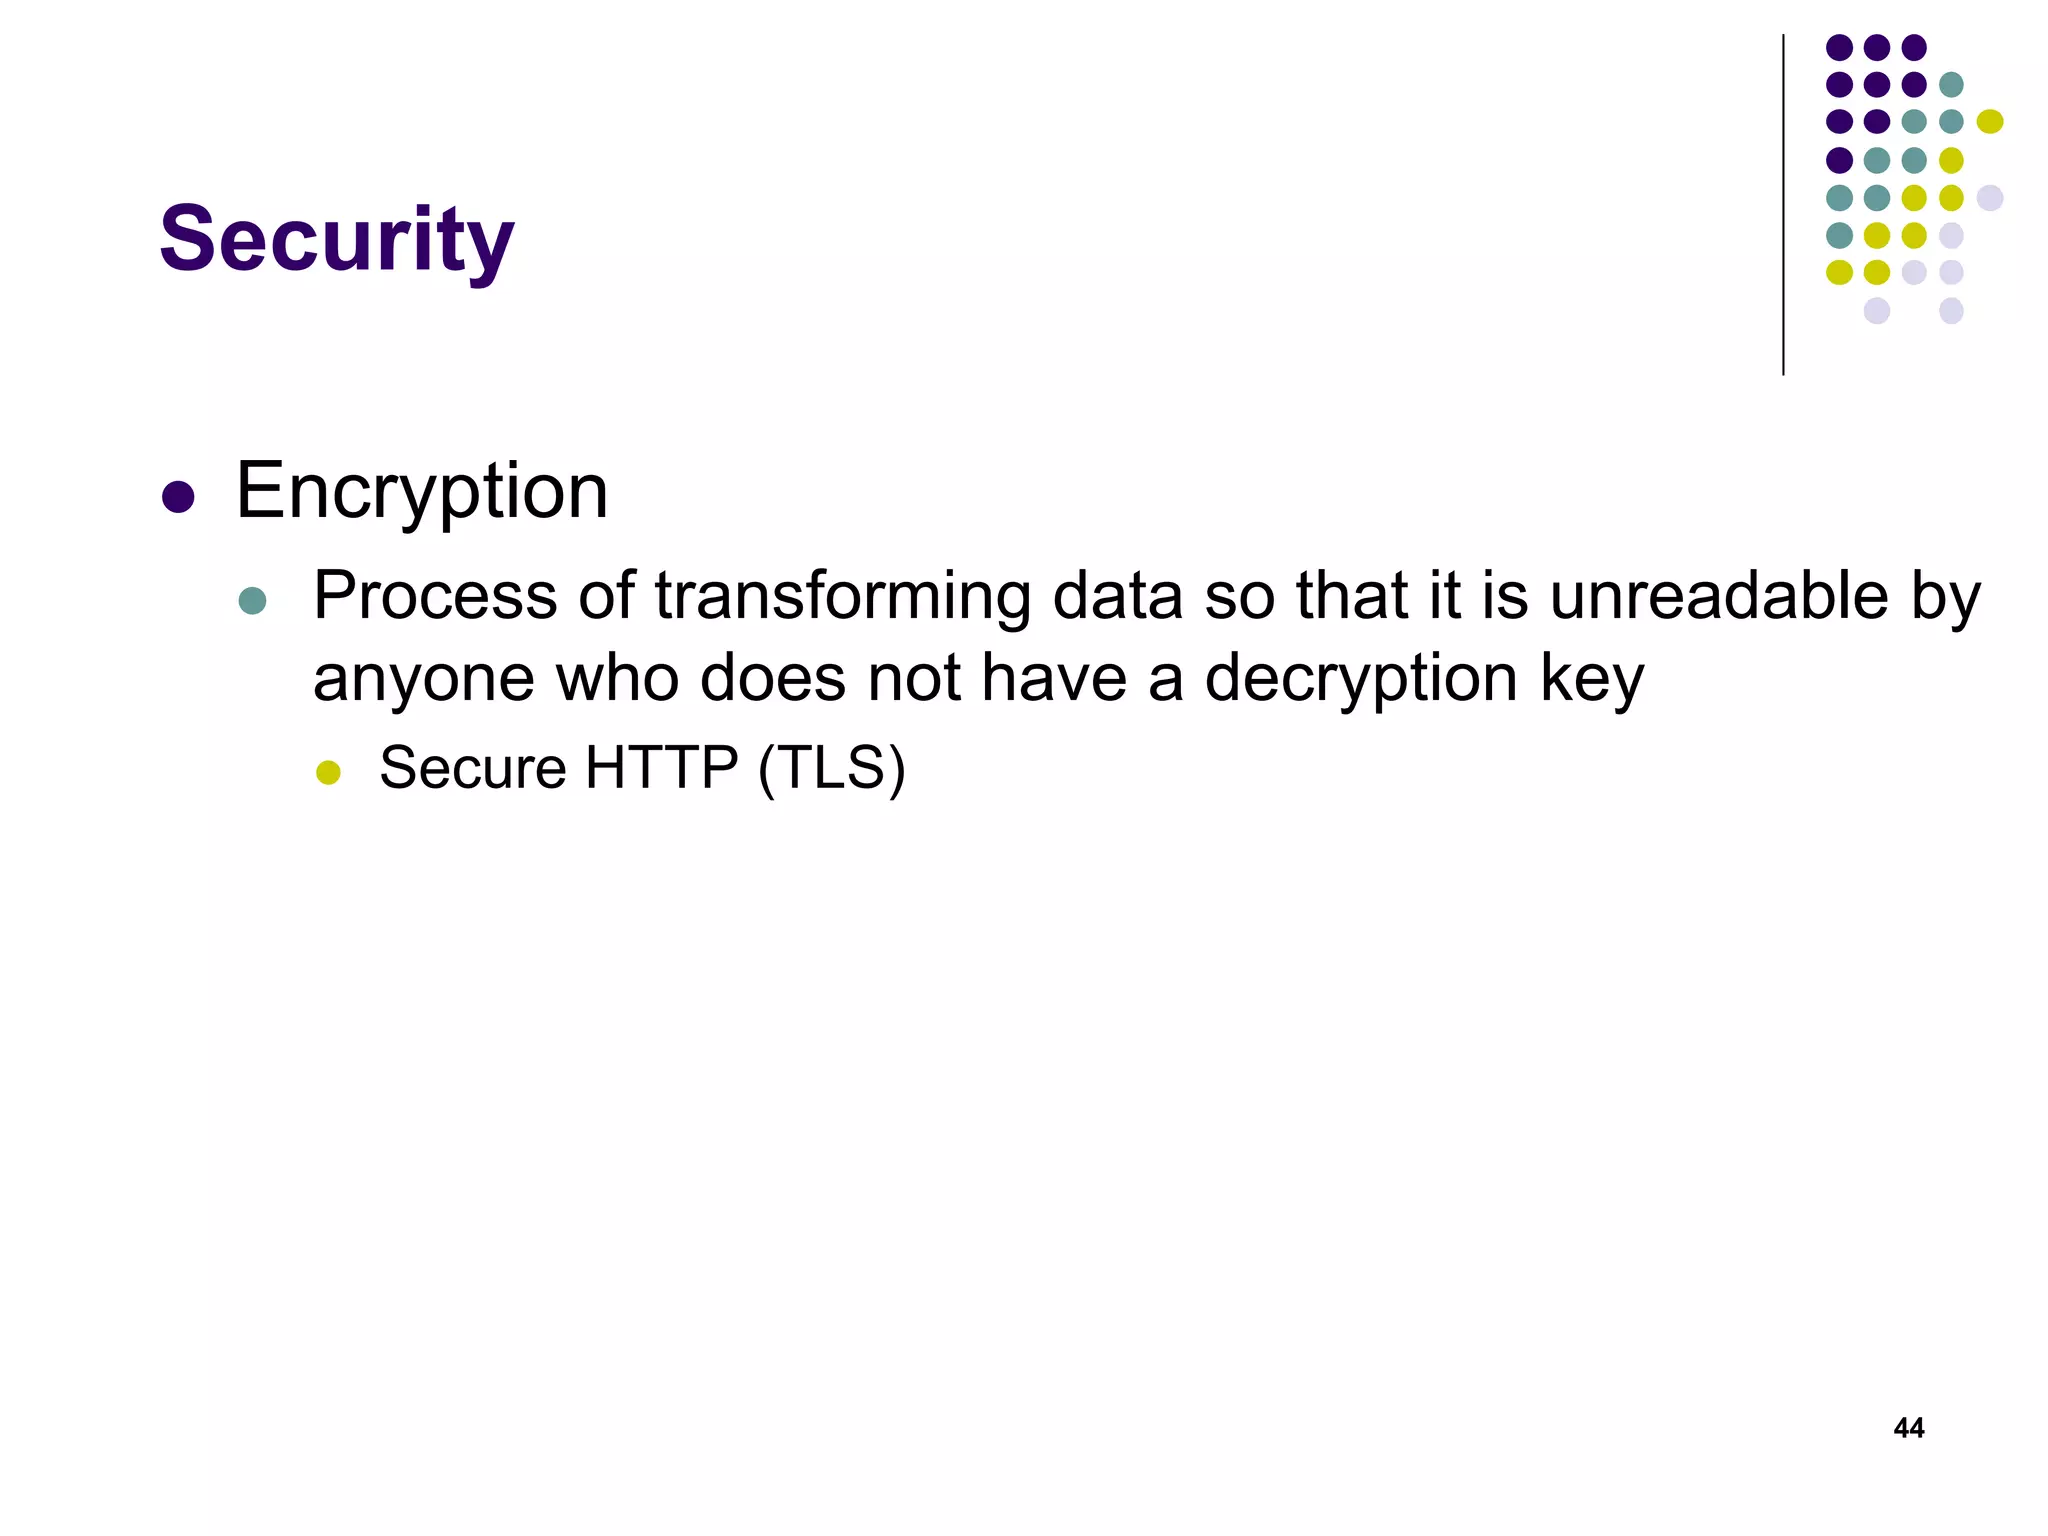Click the word 'unreadable' in the definition

coord(1719,596)
